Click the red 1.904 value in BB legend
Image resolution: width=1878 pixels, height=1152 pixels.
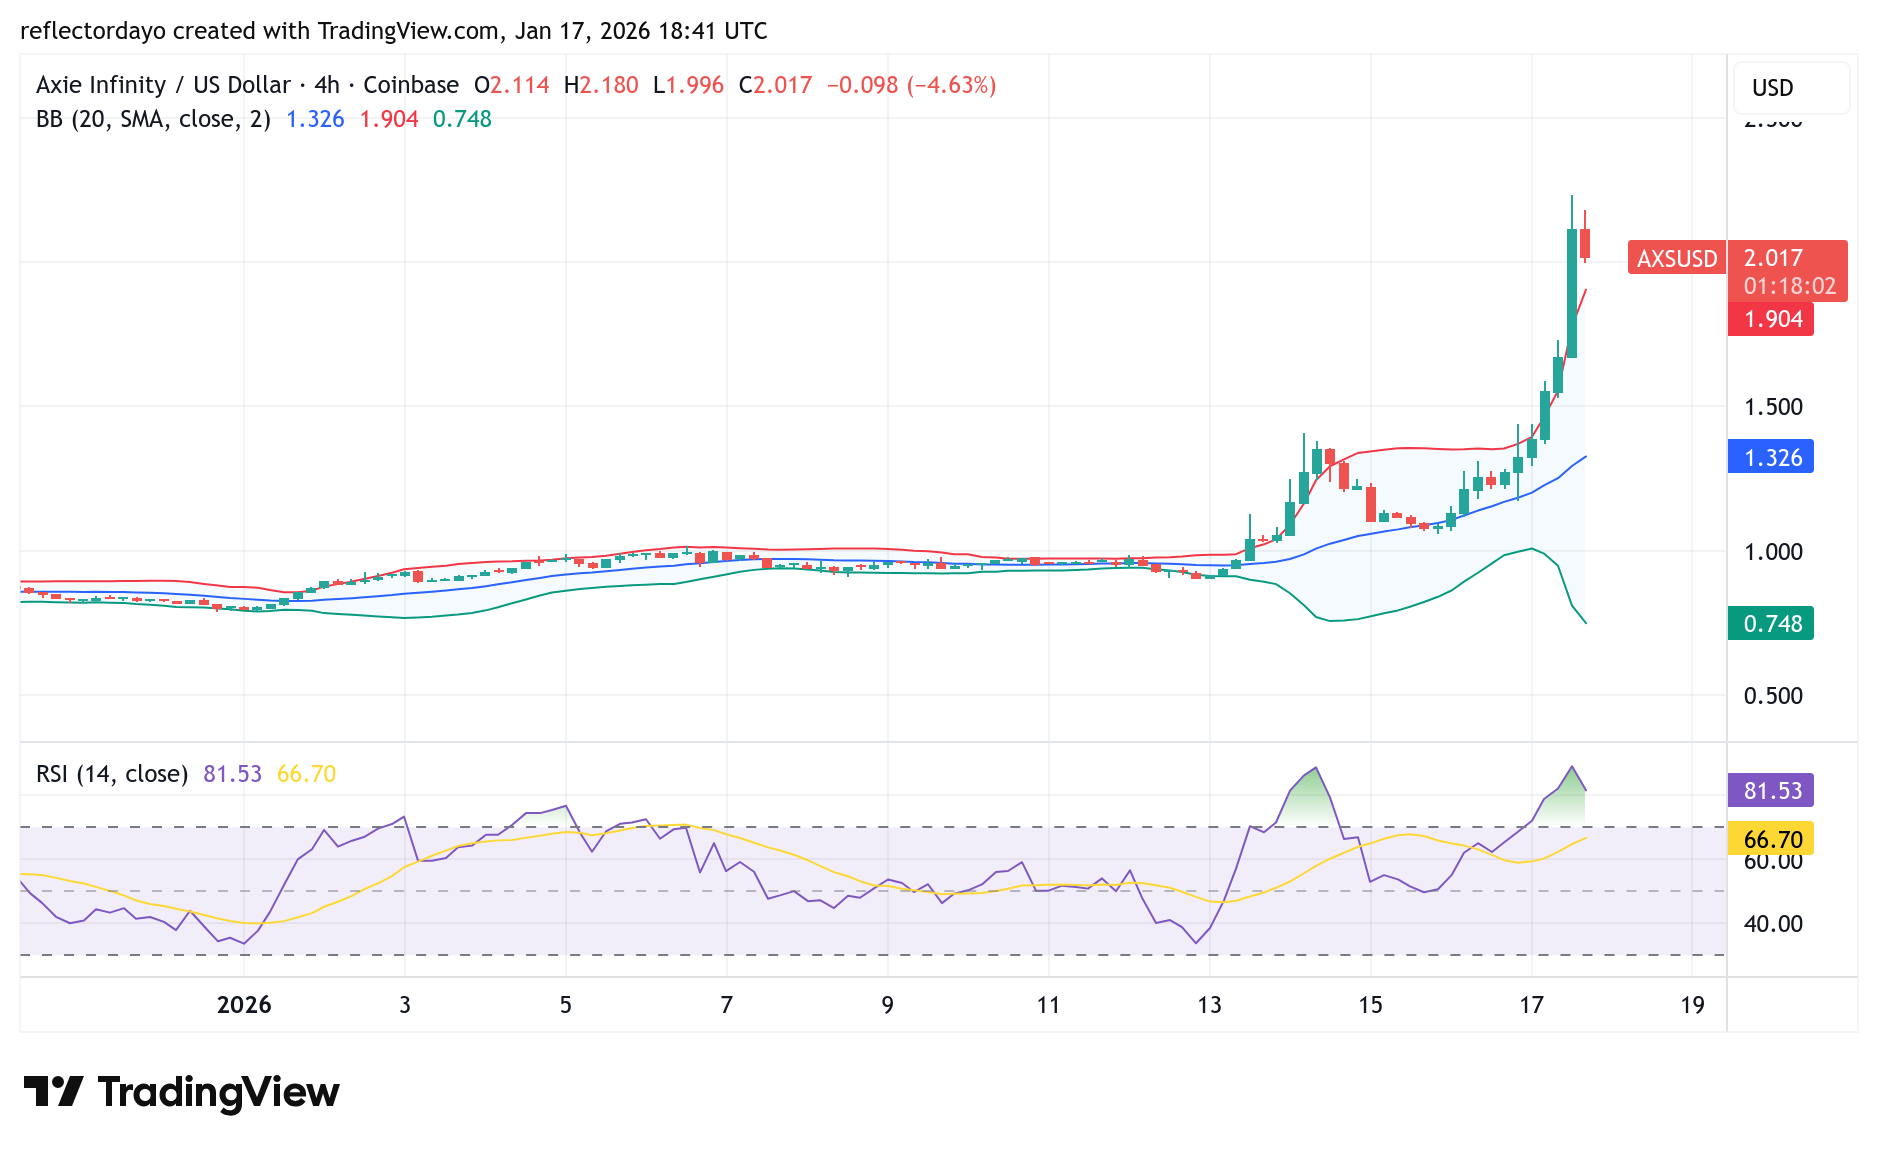point(389,119)
